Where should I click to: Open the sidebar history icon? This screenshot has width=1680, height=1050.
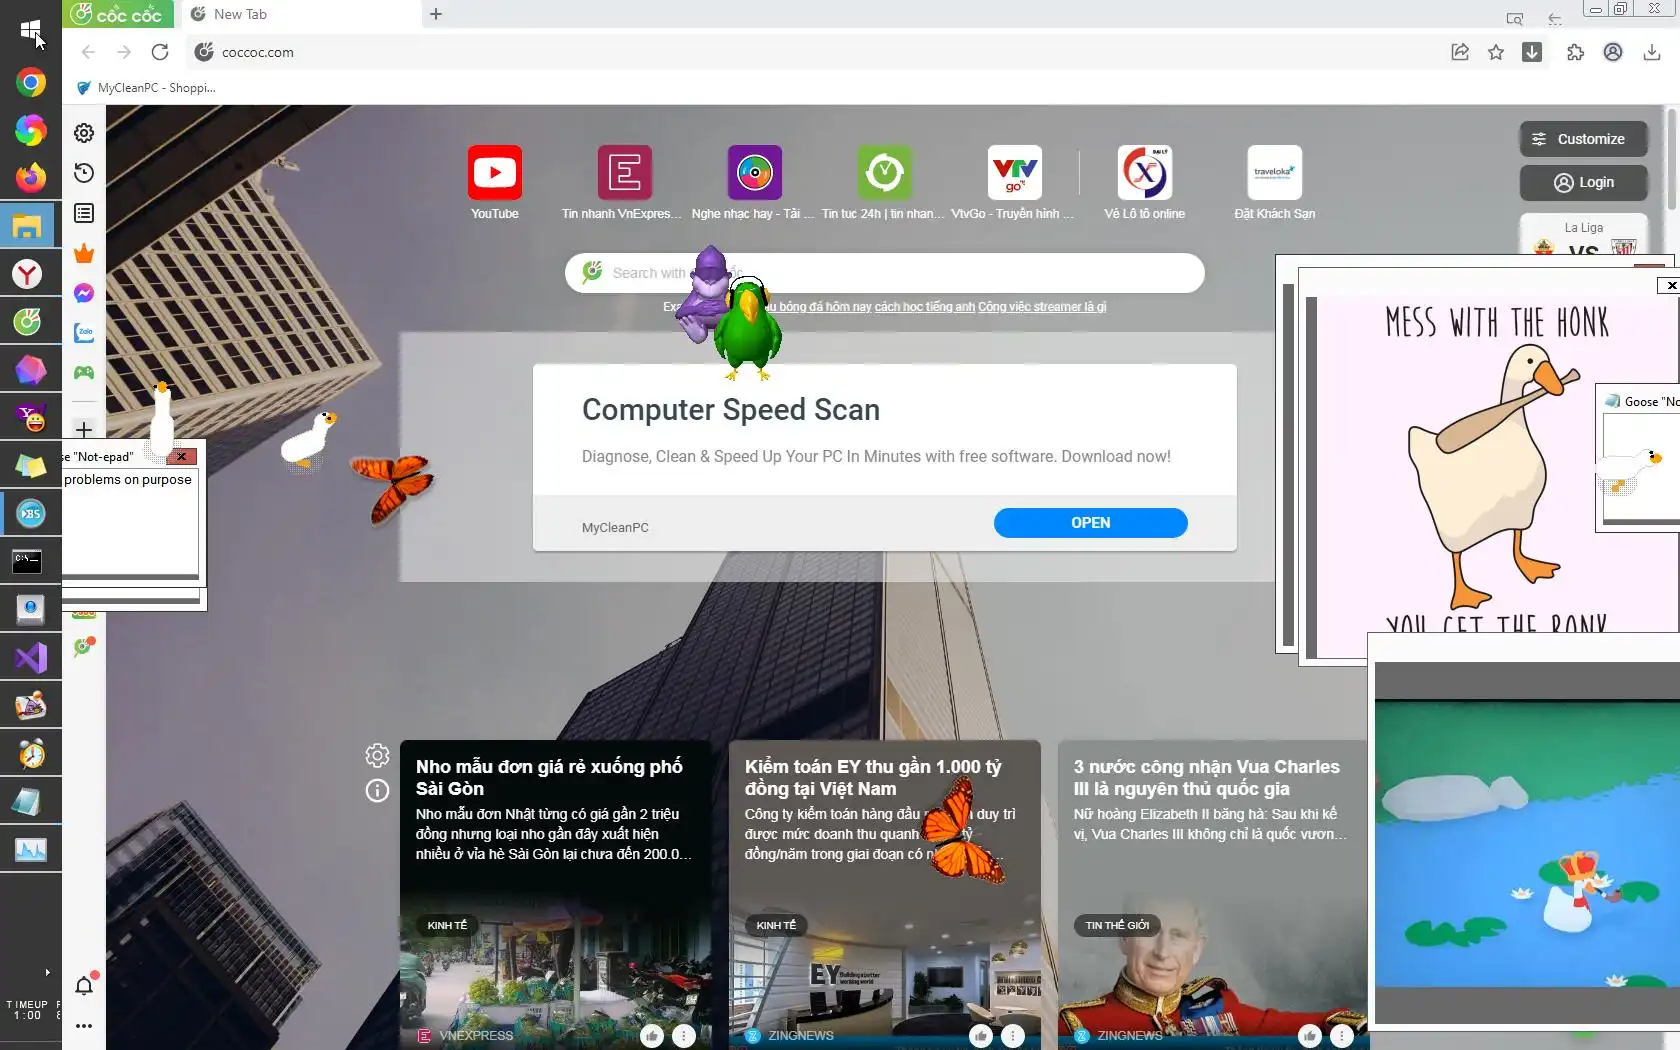[x=84, y=173]
